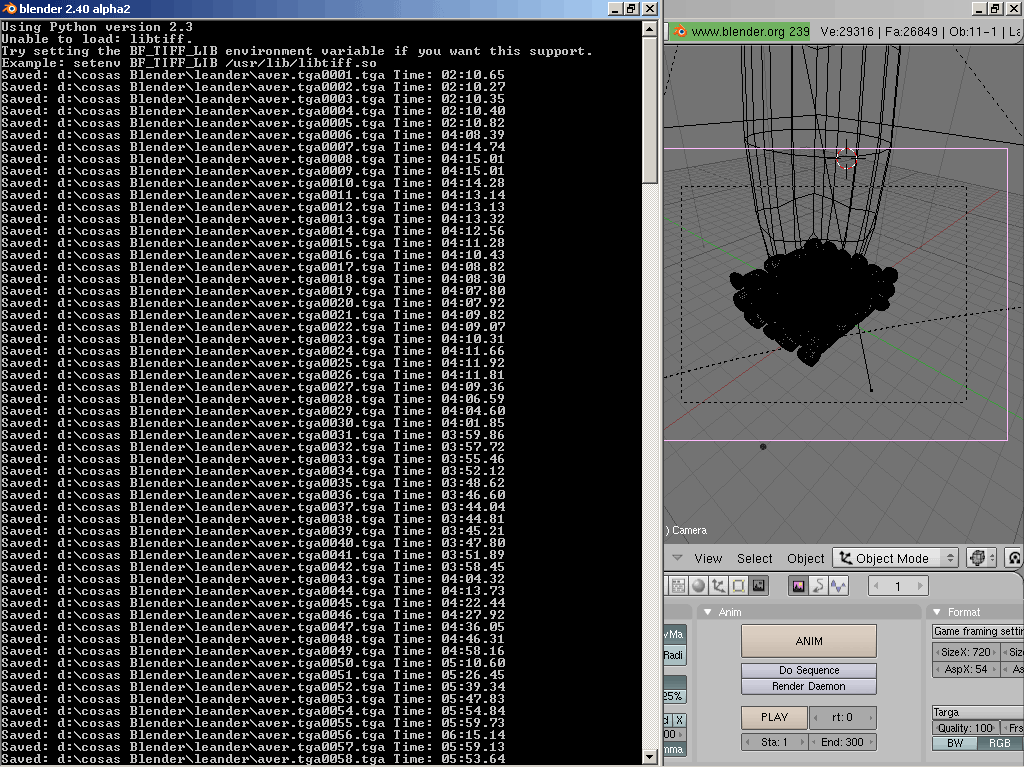This screenshot has width=1024, height=768.
Task: Click the Ve:29316 vertex count text
Action: [x=847, y=31]
